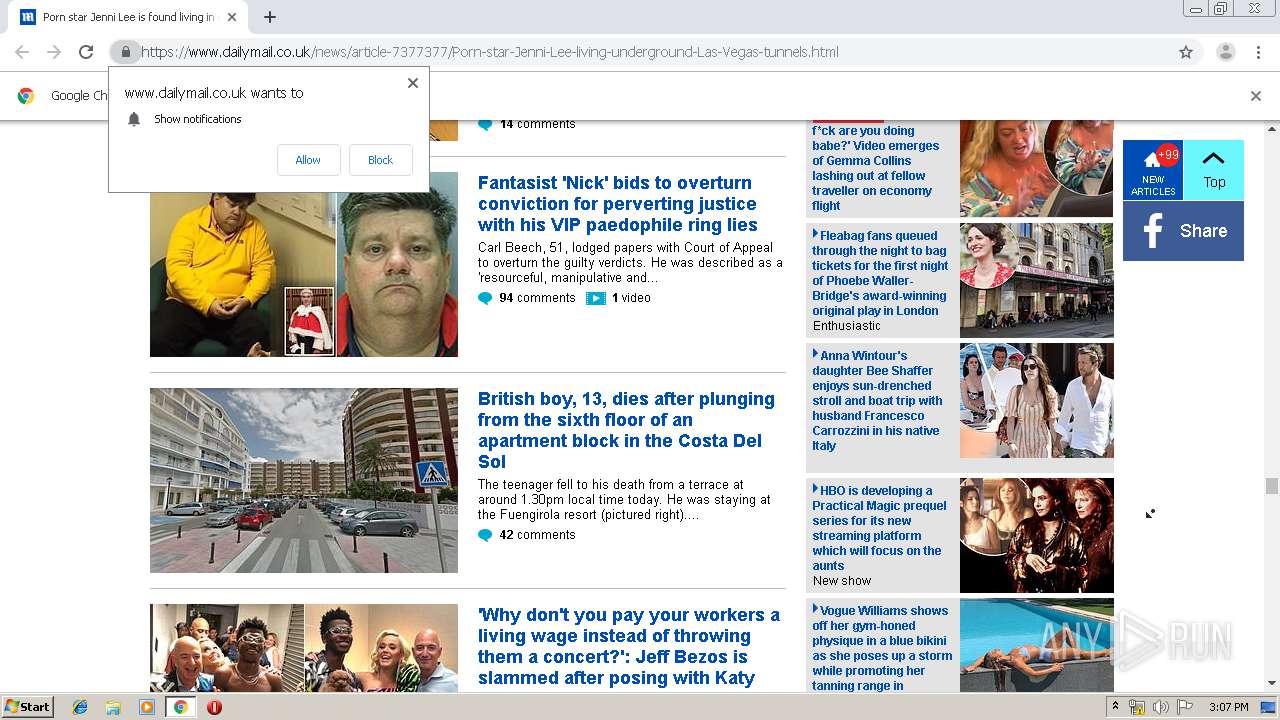
Task: Close the Jenni Lee article tab
Action: (232, 17)
